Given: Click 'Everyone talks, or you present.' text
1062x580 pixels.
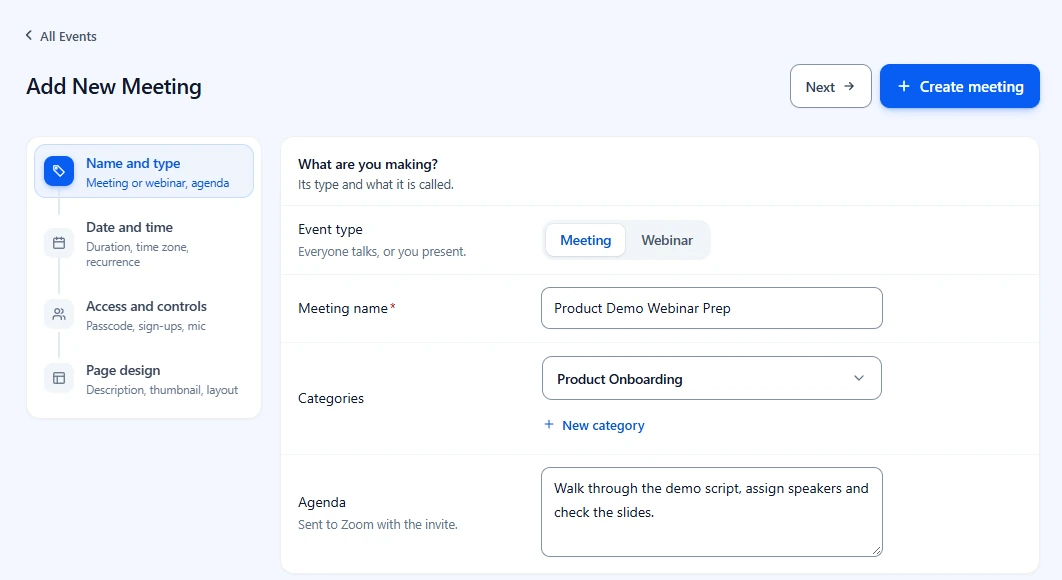Looking at the screenshot, I should (x=382, y=251).
